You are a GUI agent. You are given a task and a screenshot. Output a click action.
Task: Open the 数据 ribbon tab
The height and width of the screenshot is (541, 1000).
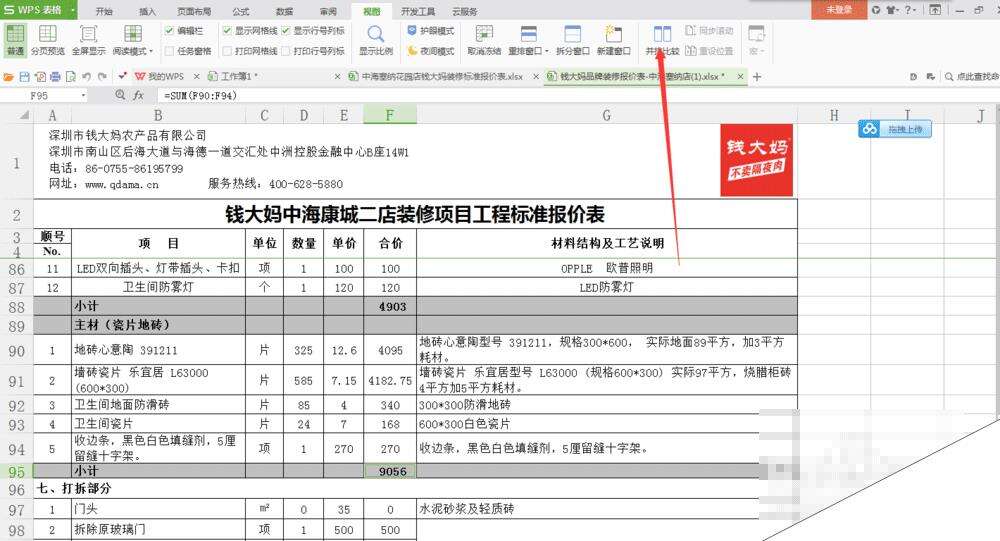point(284,11)
